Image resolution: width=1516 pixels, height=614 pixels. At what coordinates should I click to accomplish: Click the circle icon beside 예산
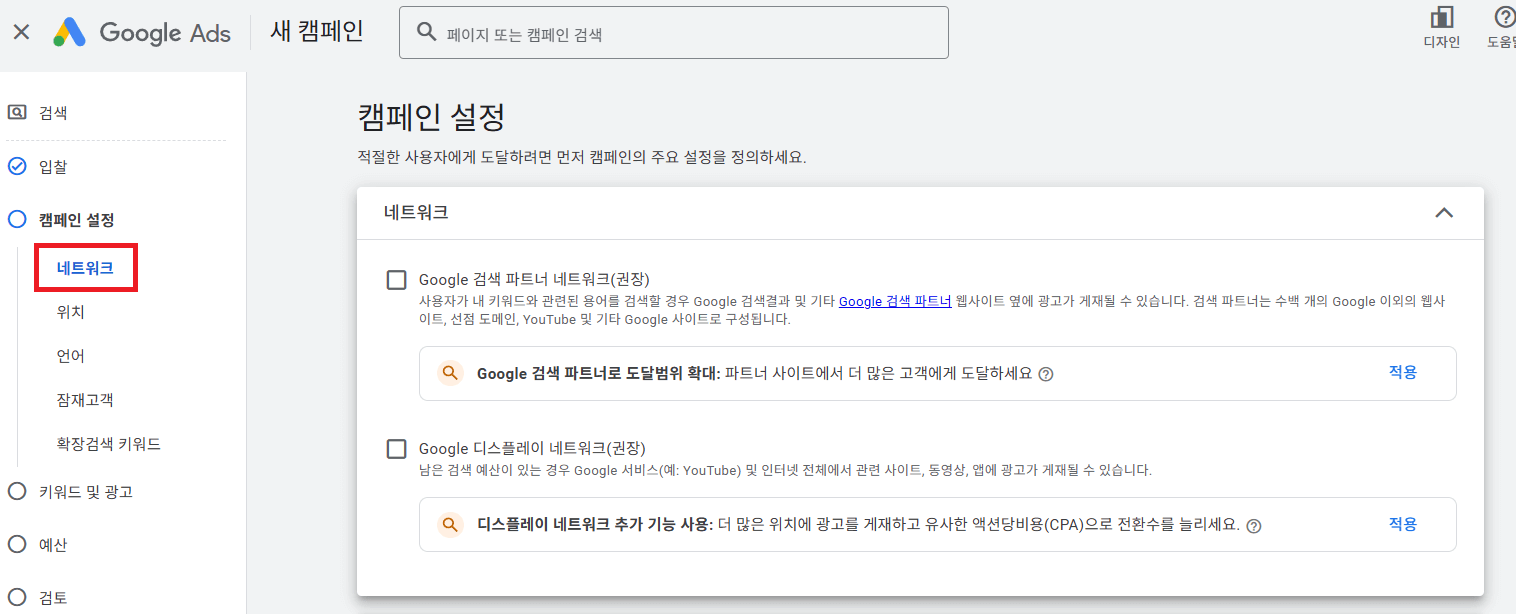[x=17, y=545]
